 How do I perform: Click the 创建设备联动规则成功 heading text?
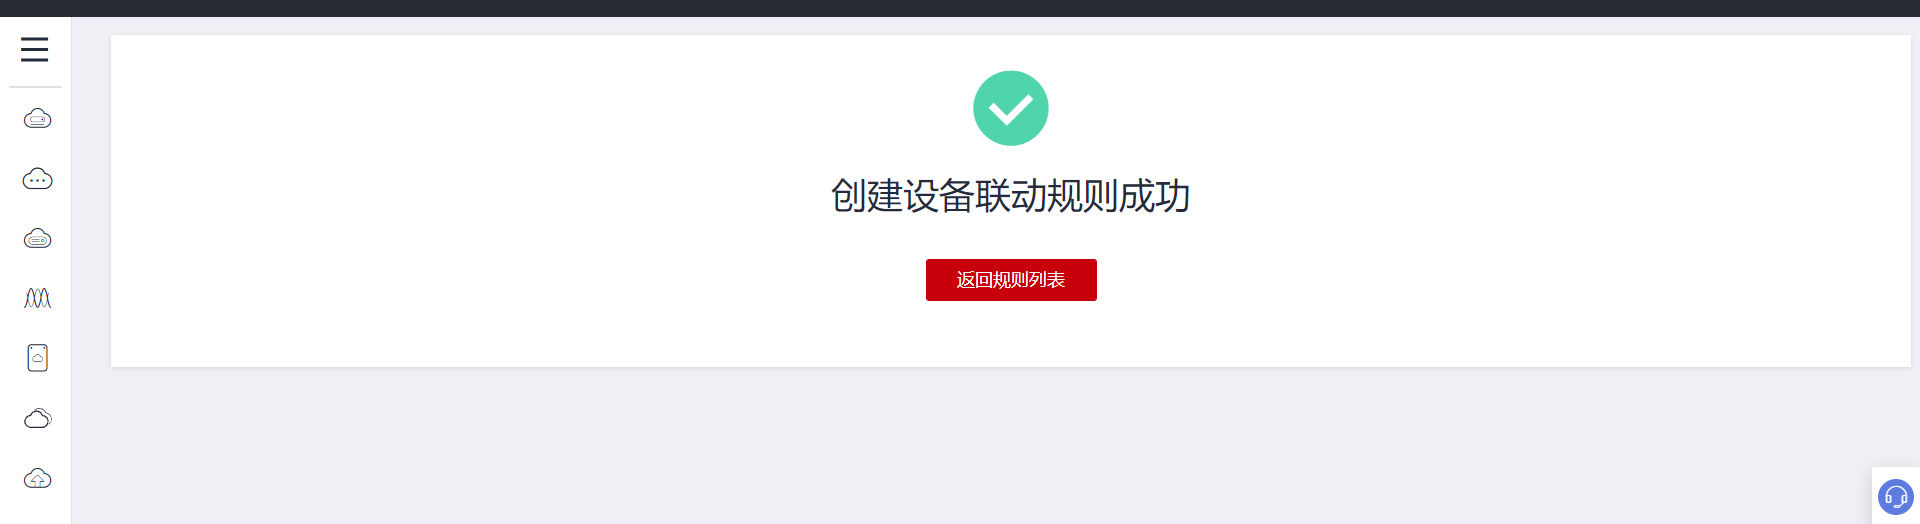pyautogui.click(x=1010, y=196)
